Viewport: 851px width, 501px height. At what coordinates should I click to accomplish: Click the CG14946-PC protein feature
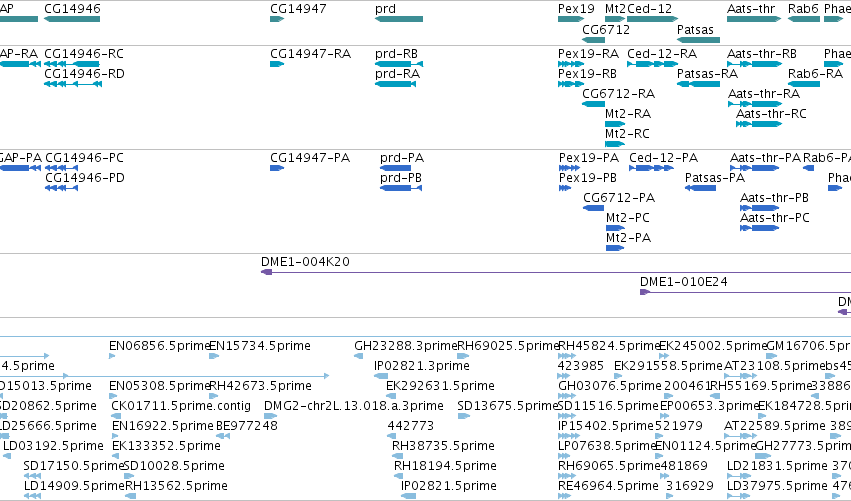click(x=61, y=168)
